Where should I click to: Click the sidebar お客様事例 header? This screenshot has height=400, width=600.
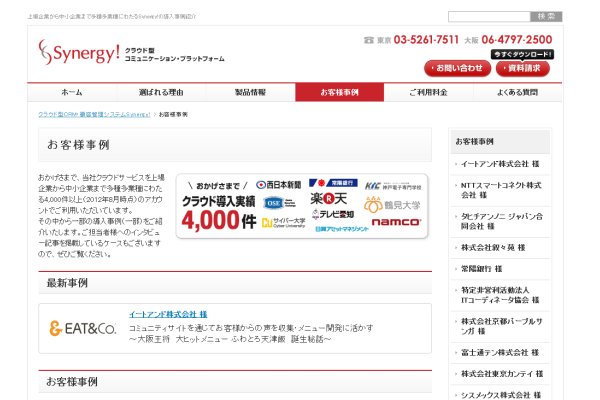click(500, 142)
